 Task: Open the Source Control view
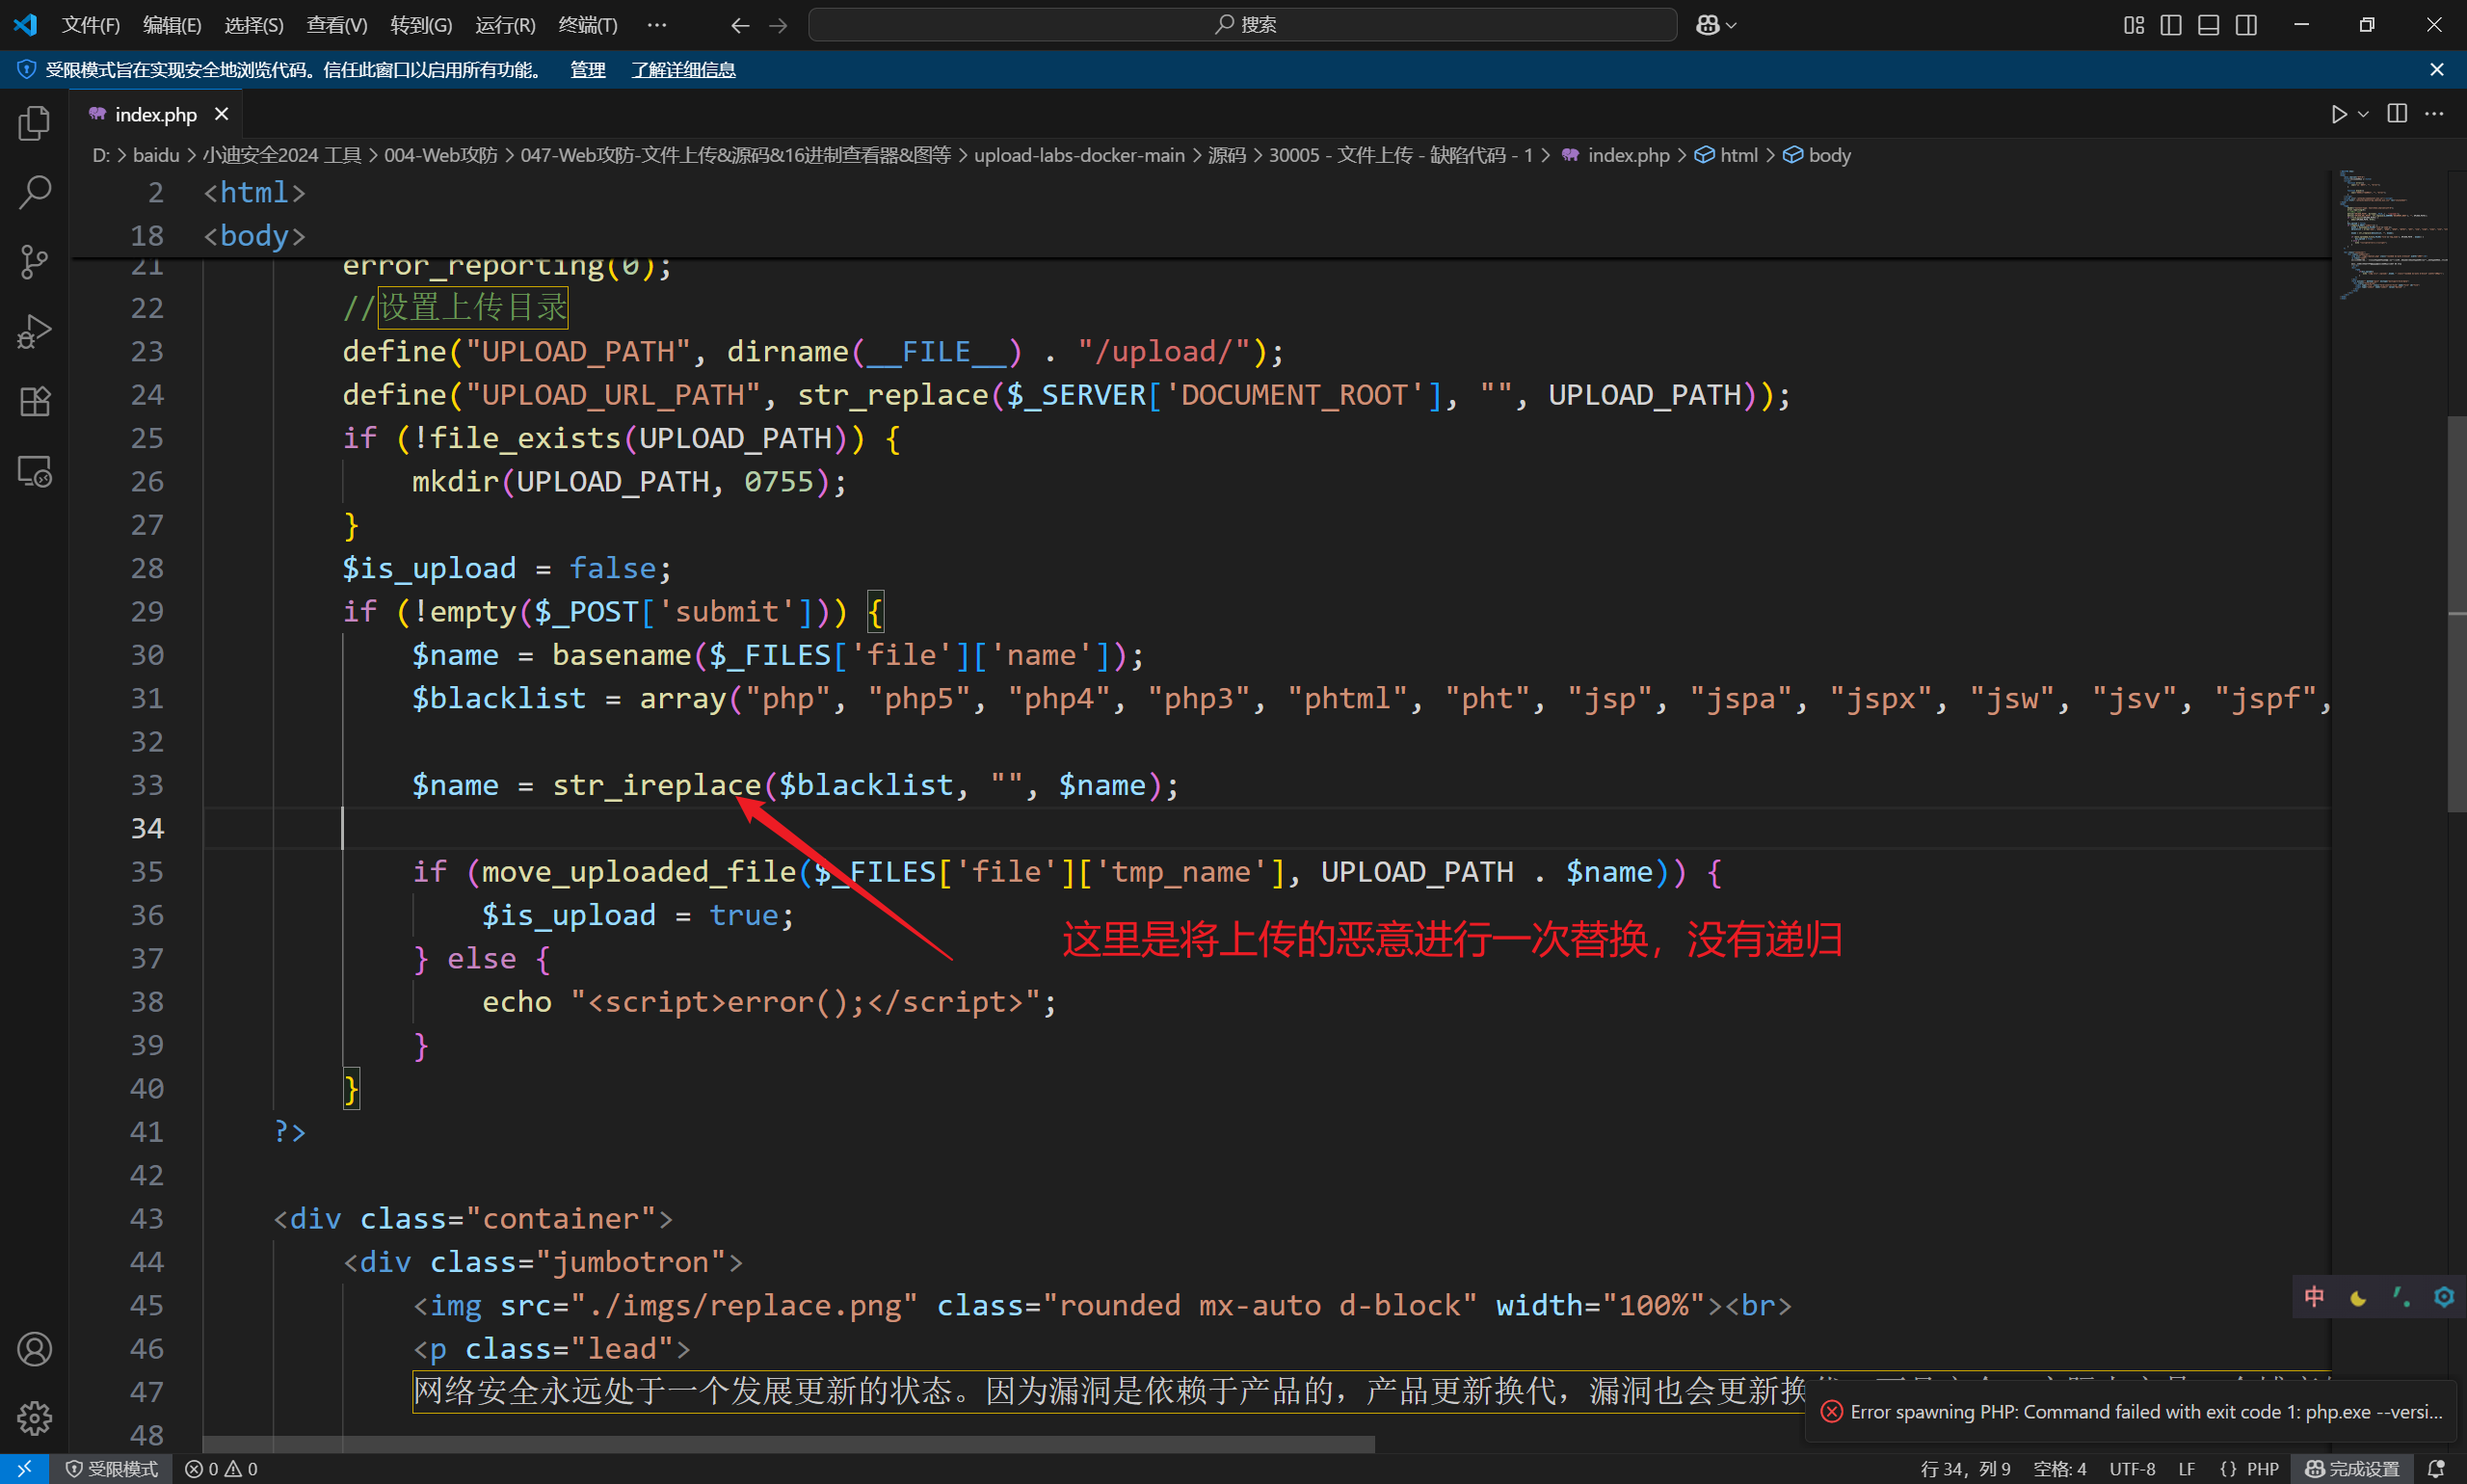34,262
